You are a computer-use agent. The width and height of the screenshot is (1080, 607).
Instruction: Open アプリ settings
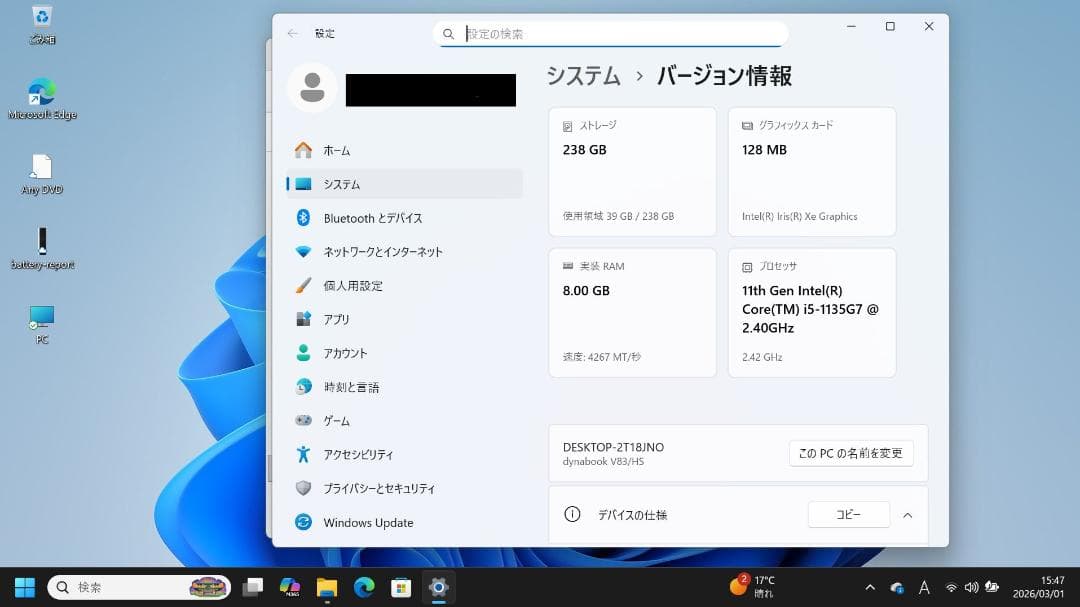coord(404,319)
